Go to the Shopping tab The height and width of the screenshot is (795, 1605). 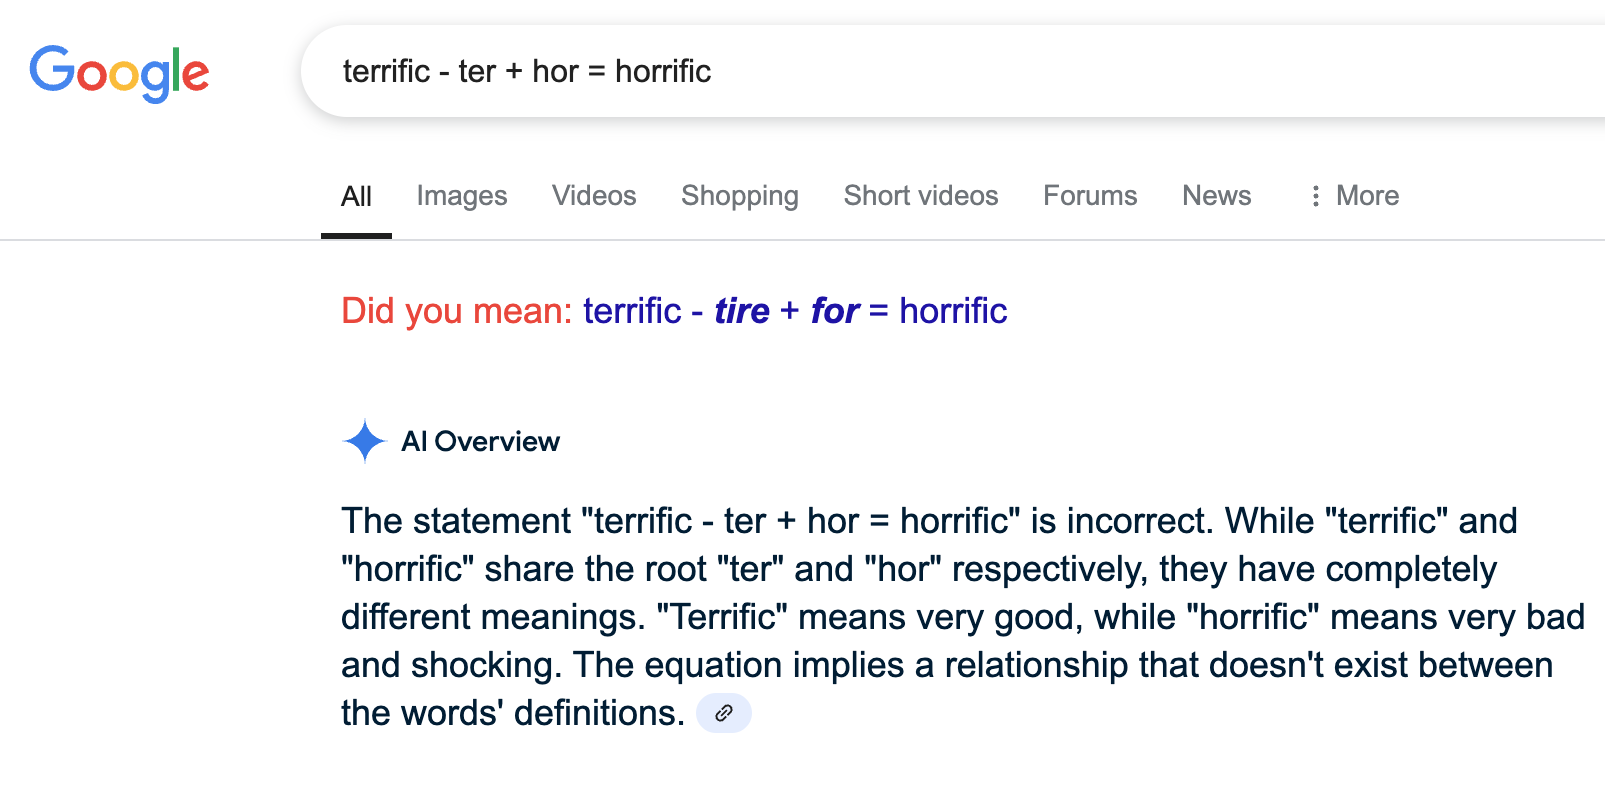(x=740, y=196)
